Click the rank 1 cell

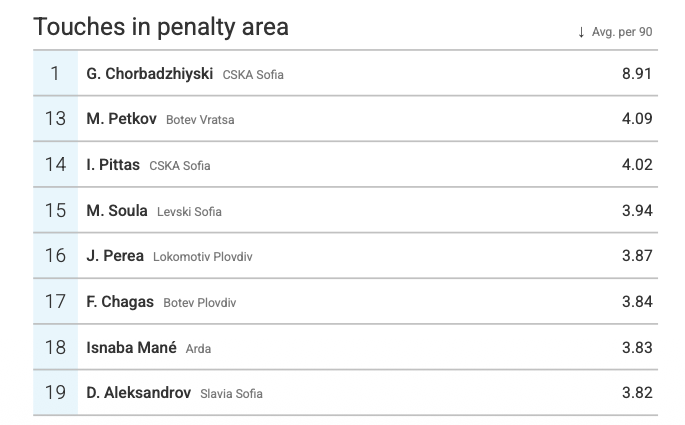[55, 73]
